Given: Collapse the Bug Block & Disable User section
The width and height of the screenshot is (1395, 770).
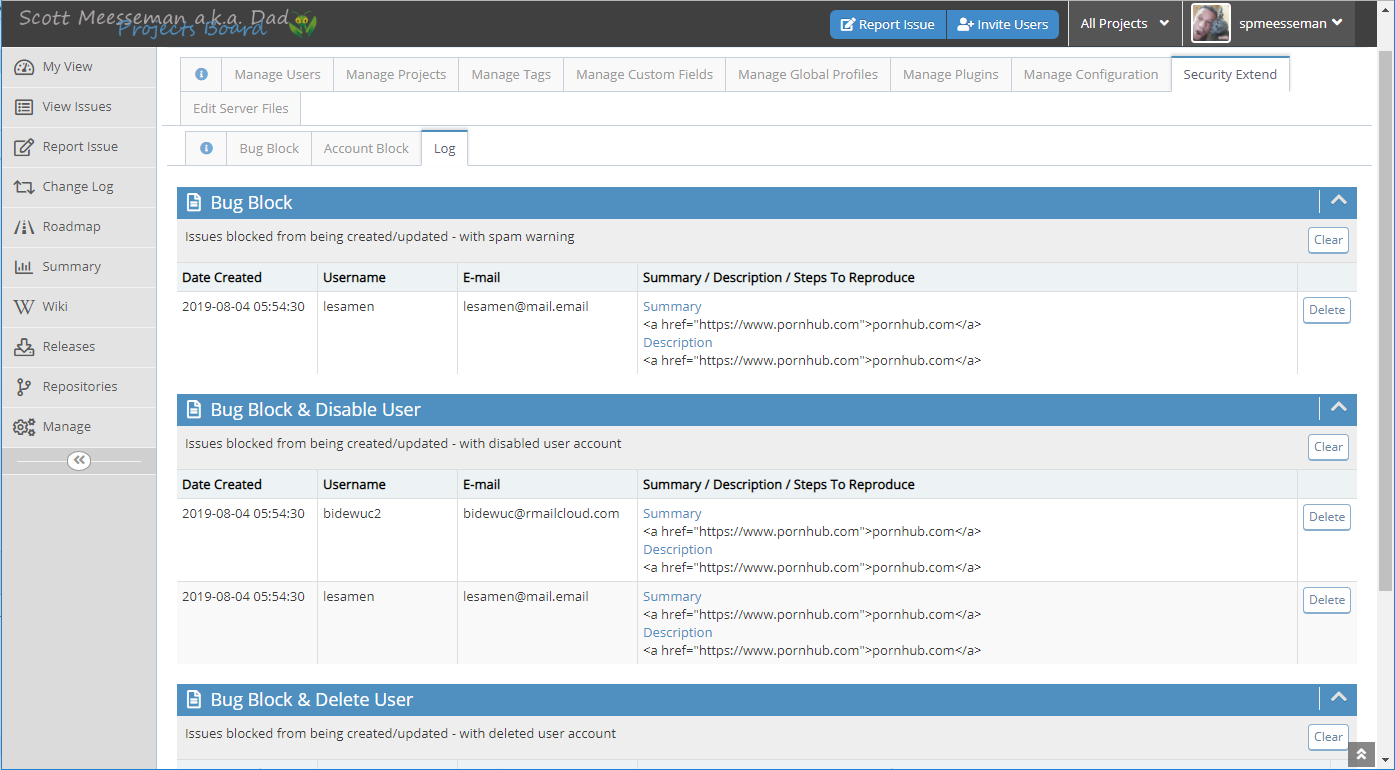Looking at the screenshot, I should pyautogui.click(x=1338, y=408).
